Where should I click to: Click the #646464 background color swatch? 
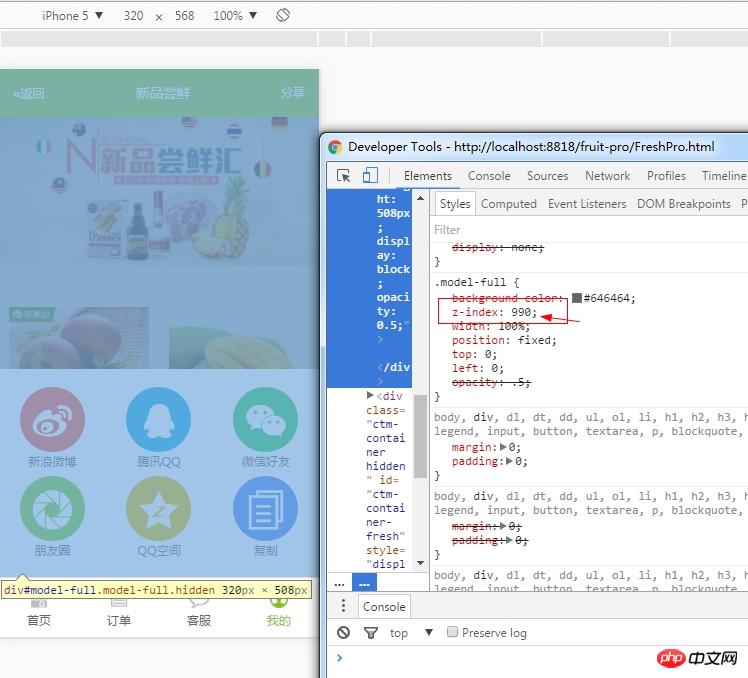(577, 298)
